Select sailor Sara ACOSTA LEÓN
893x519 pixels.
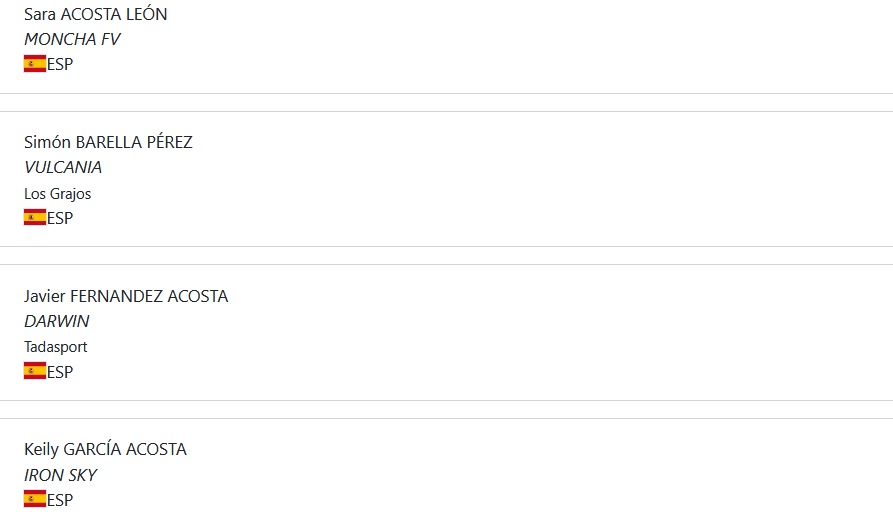96,14
